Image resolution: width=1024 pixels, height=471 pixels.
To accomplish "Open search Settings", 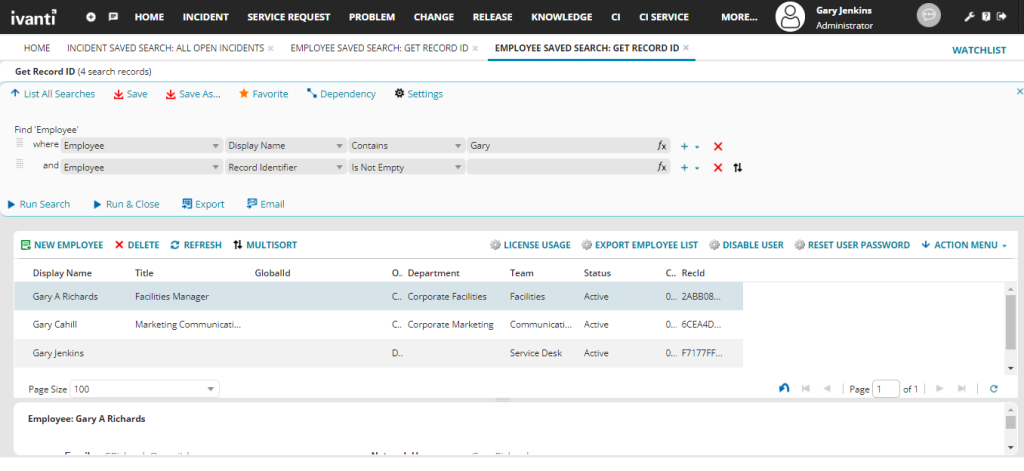I will coord(419,94).
